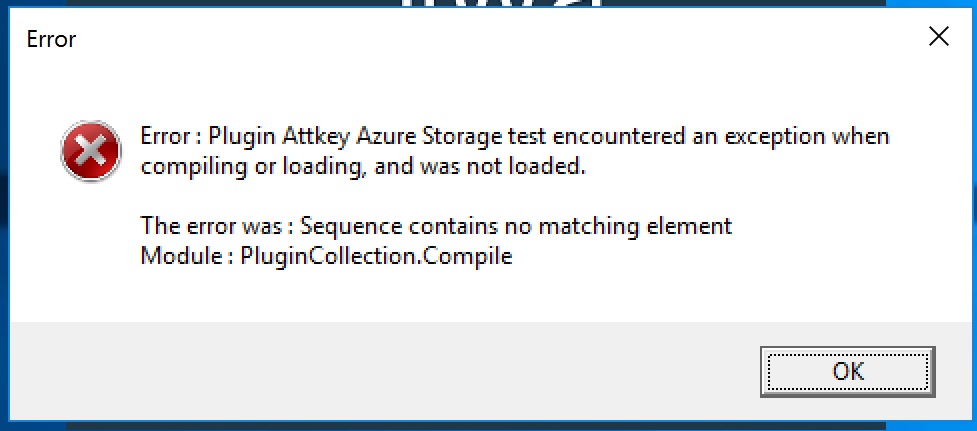Click the red error cross icon
The height and width of the screenshot is (431, 977).
(x=90, y=152)
